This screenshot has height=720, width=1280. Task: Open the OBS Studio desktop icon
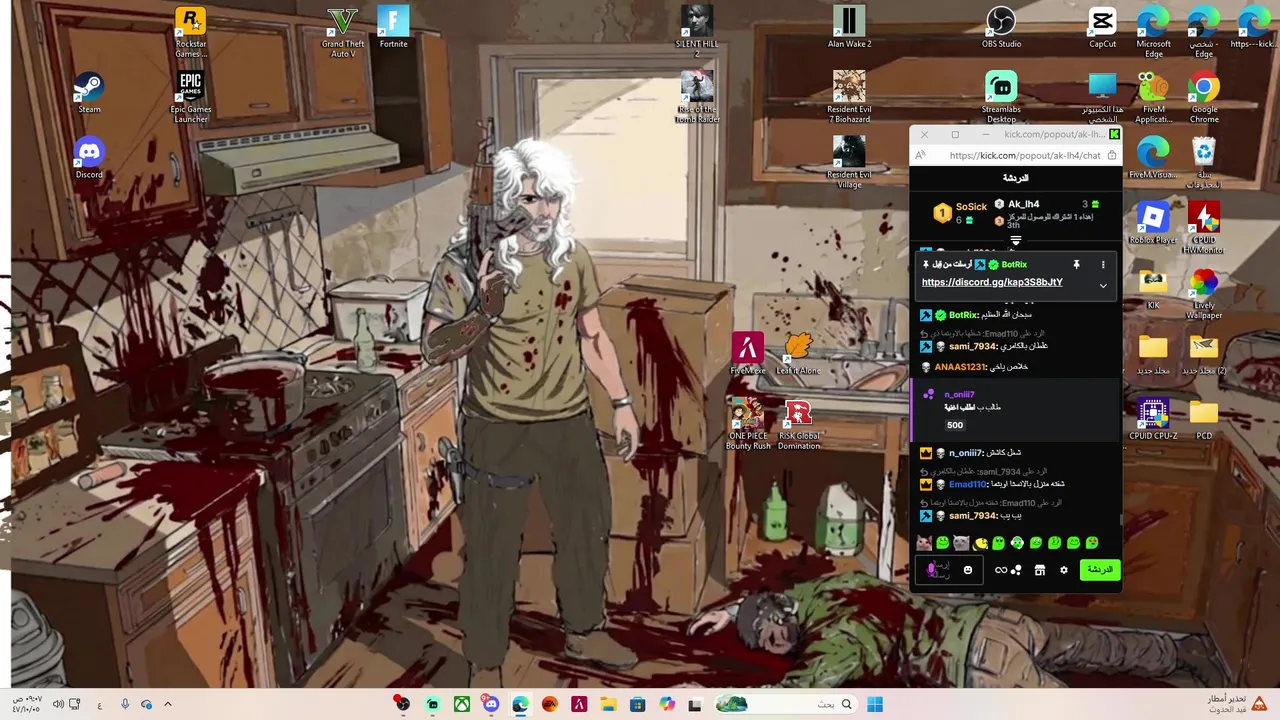(1001, 28)
